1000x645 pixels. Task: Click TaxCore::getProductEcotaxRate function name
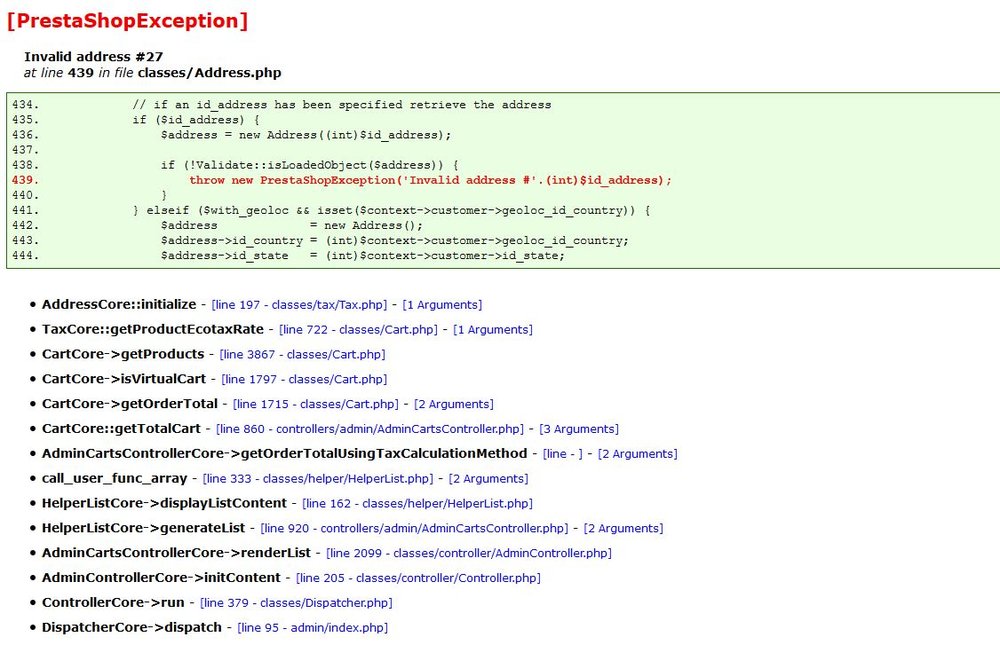pos(153,330)
